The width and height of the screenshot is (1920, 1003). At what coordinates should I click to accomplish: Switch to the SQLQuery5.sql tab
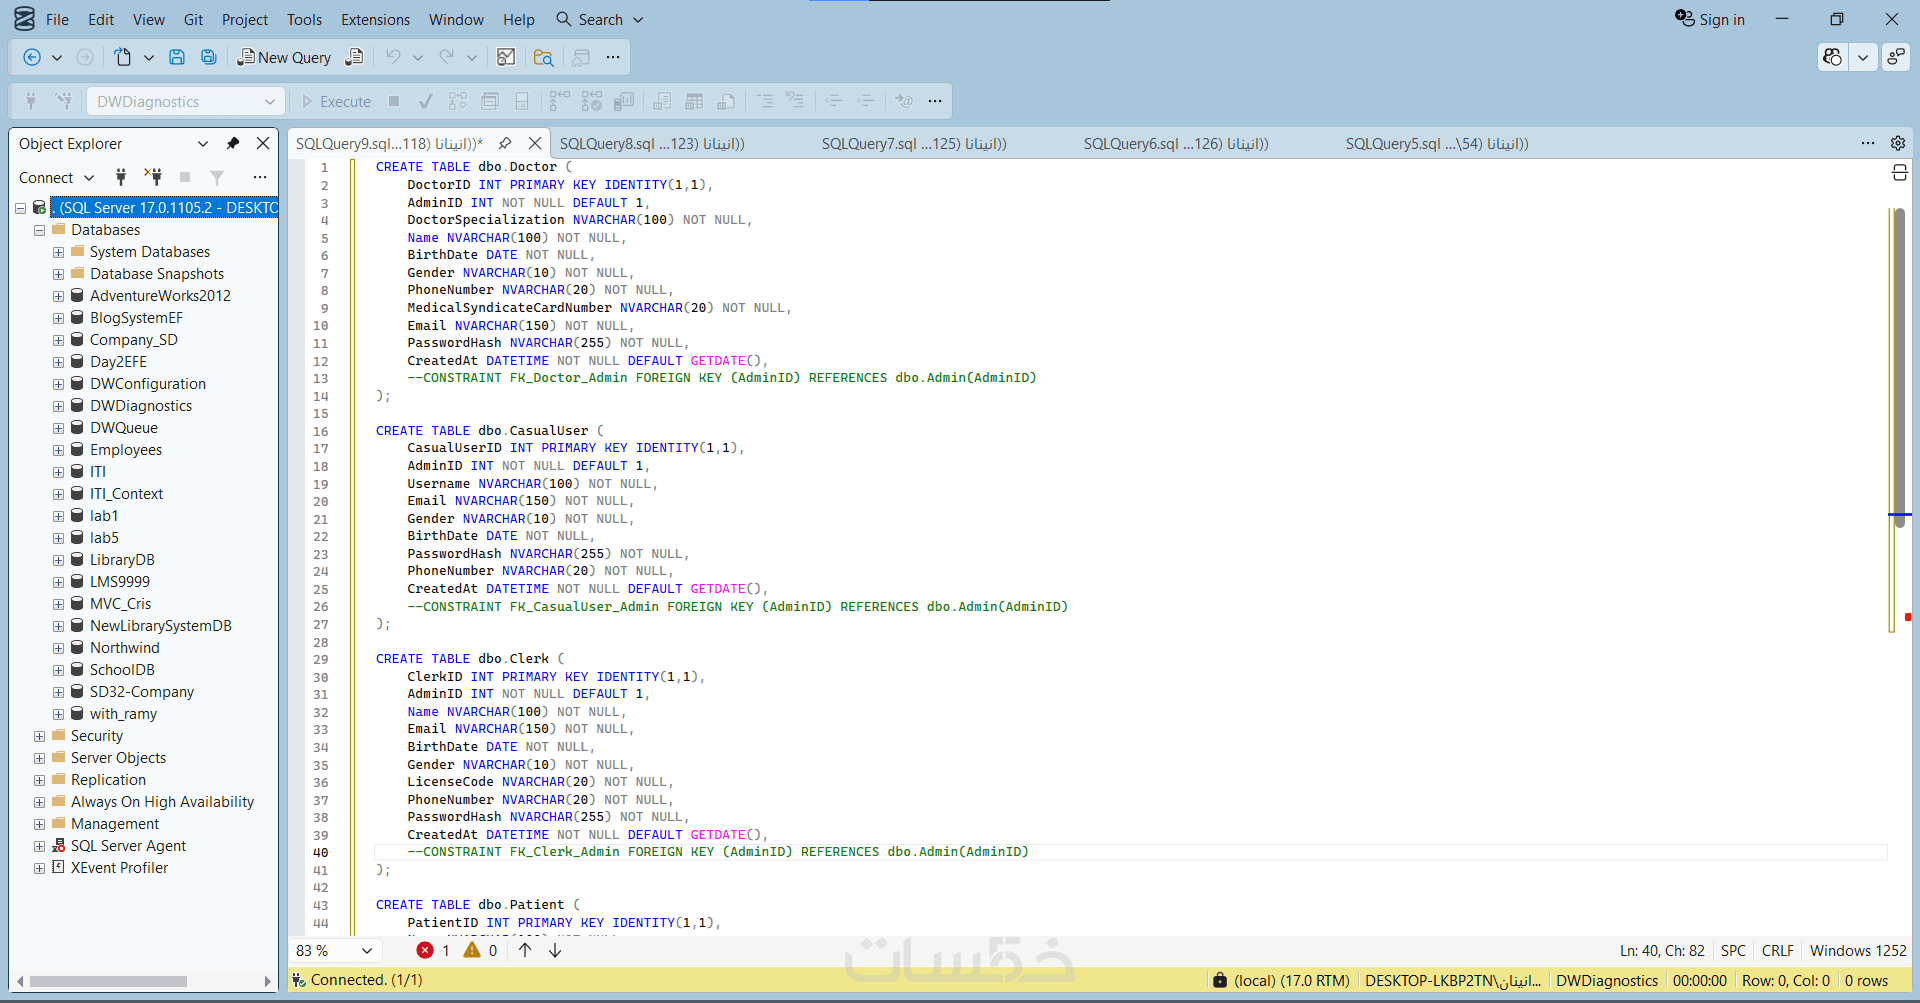tap(1437, 143)
